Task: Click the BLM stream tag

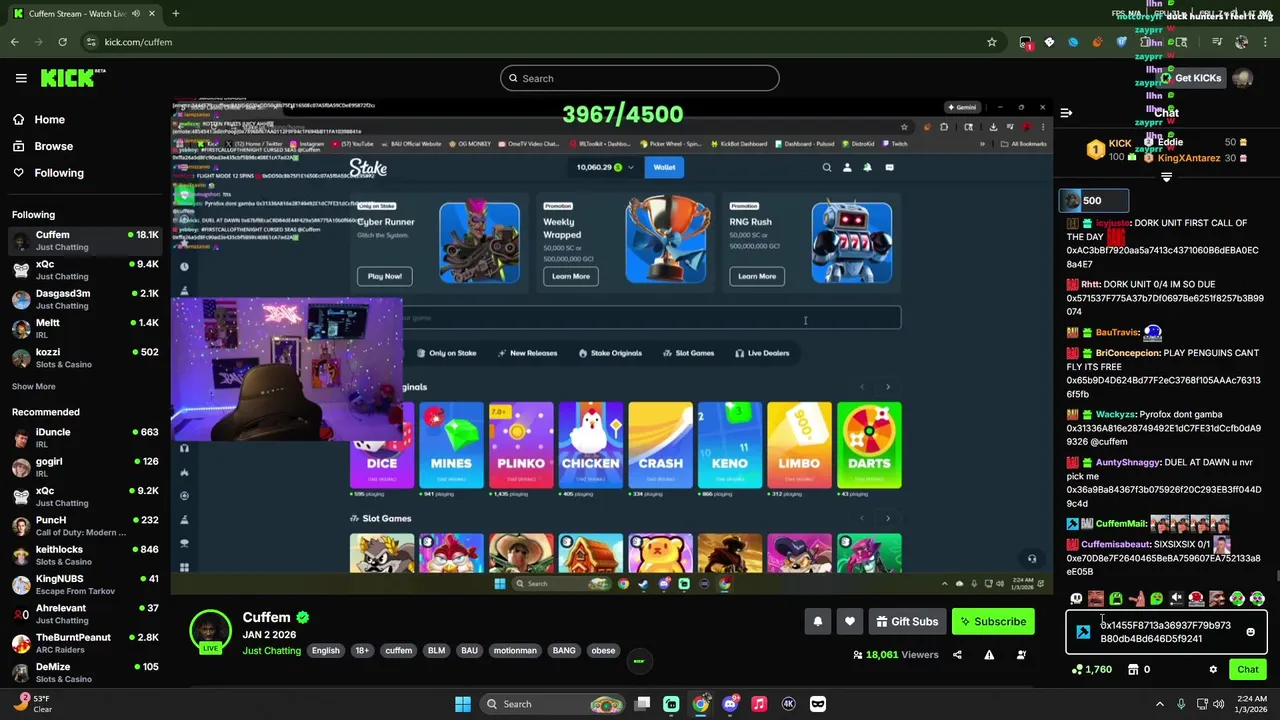Action: (436, 651)
